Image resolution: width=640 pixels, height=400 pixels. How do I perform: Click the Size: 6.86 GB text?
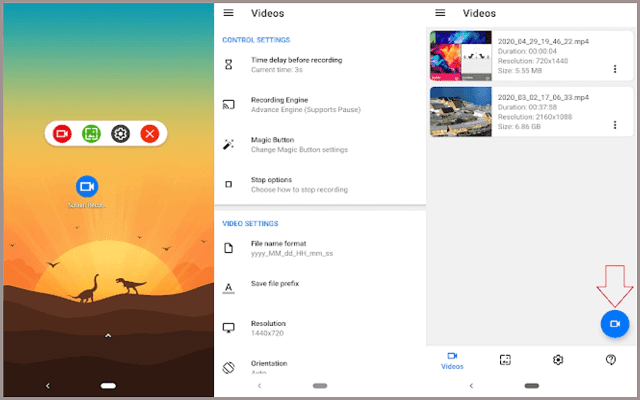519,127
